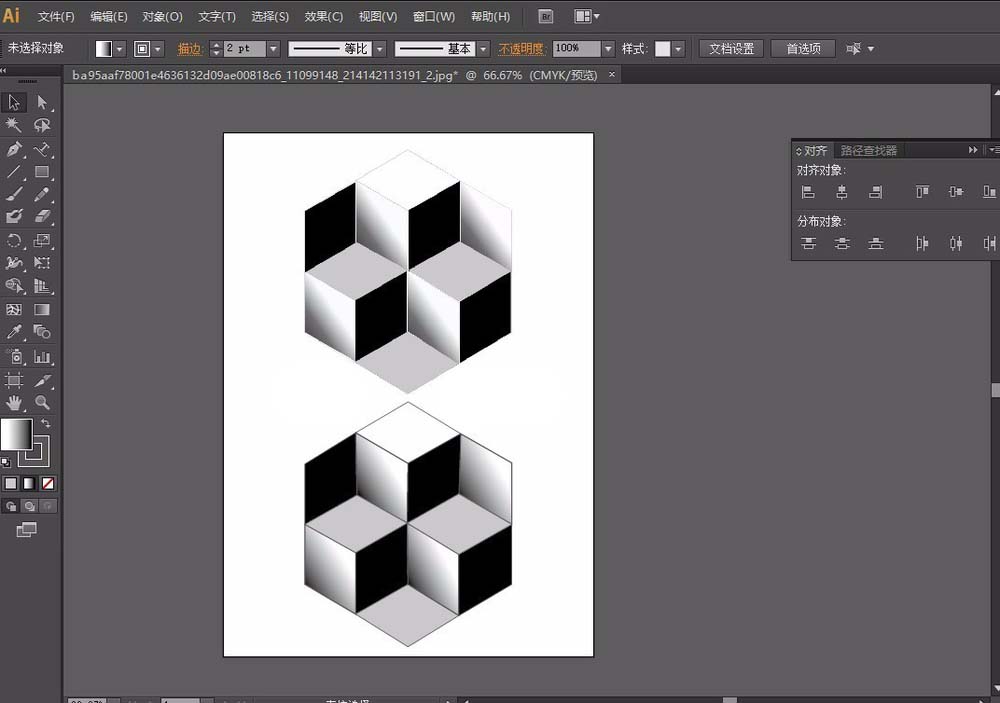1000x703 pixels.
Task: Select the Hand tool
Action: tap(13, 403)
